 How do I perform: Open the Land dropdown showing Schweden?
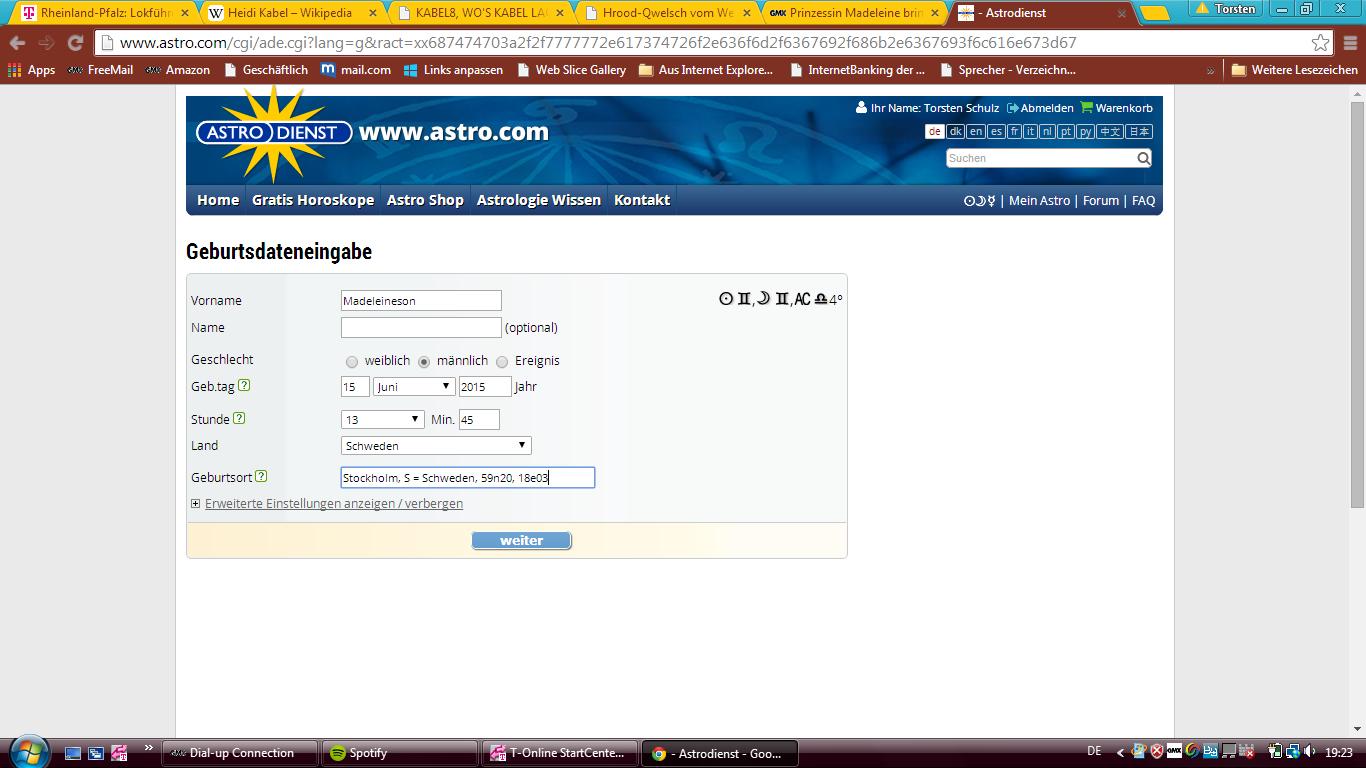tap(435, 446)
